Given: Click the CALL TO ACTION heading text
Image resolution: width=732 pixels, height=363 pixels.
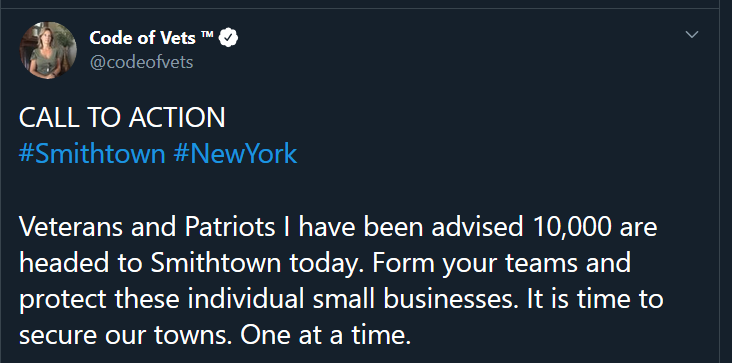Looking at the screenshot, I should point(122,117).
